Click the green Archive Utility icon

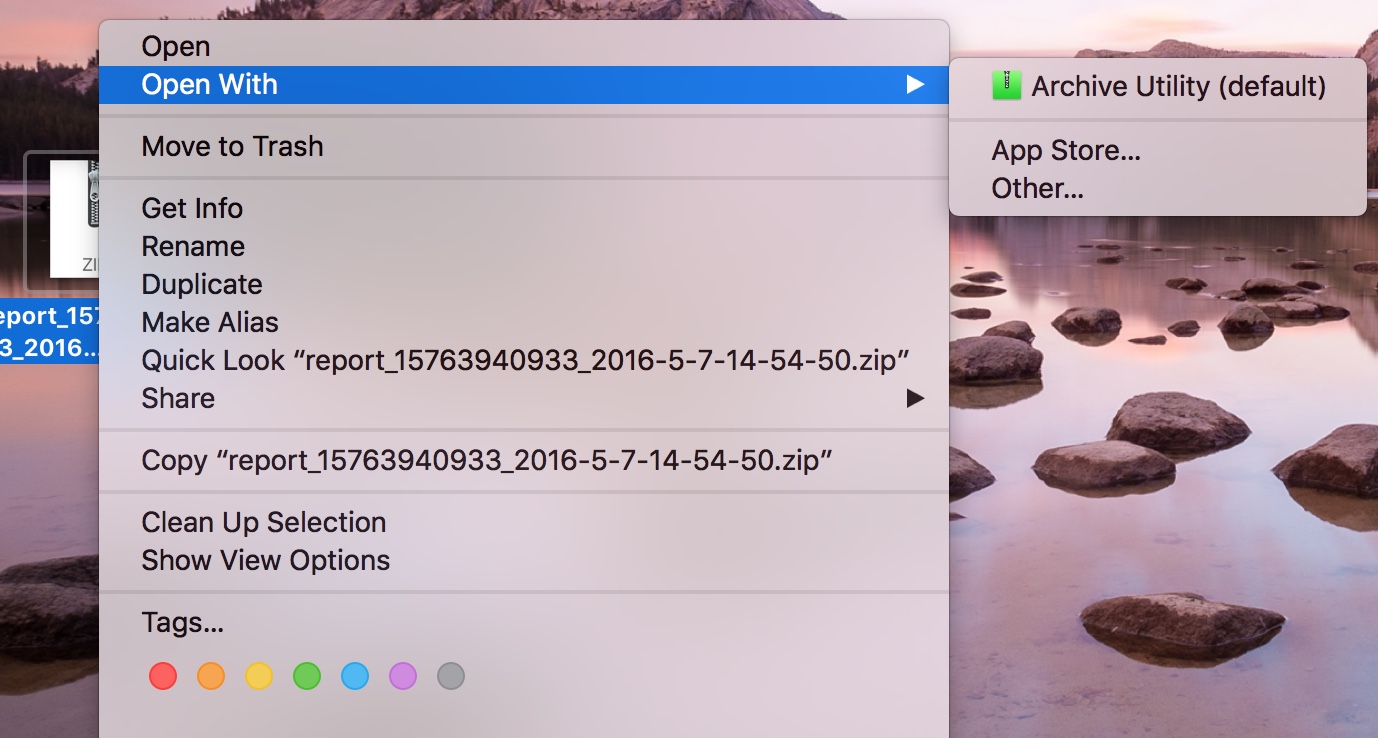[x=1006, y=86]
